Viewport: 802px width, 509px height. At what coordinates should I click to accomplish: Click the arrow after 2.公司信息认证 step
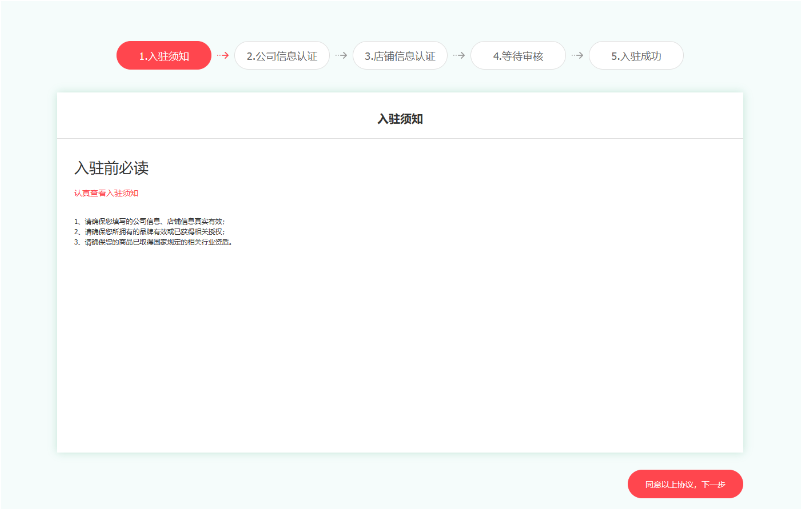341,55
